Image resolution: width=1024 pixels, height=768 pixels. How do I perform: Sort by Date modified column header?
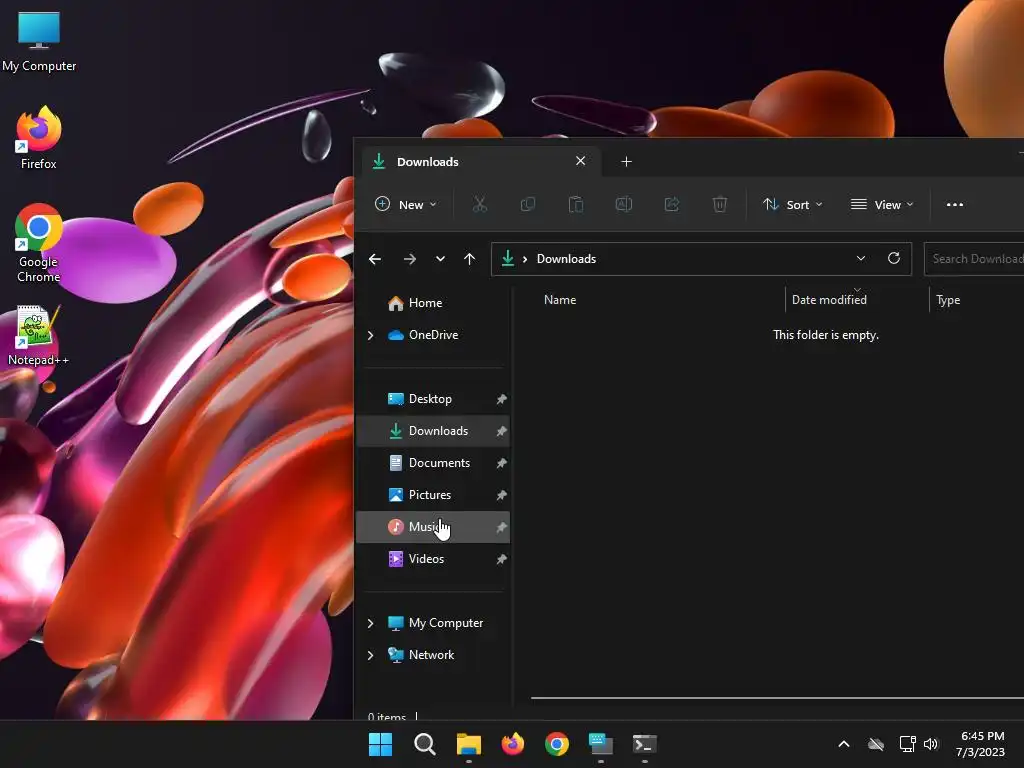pos(857,300)
